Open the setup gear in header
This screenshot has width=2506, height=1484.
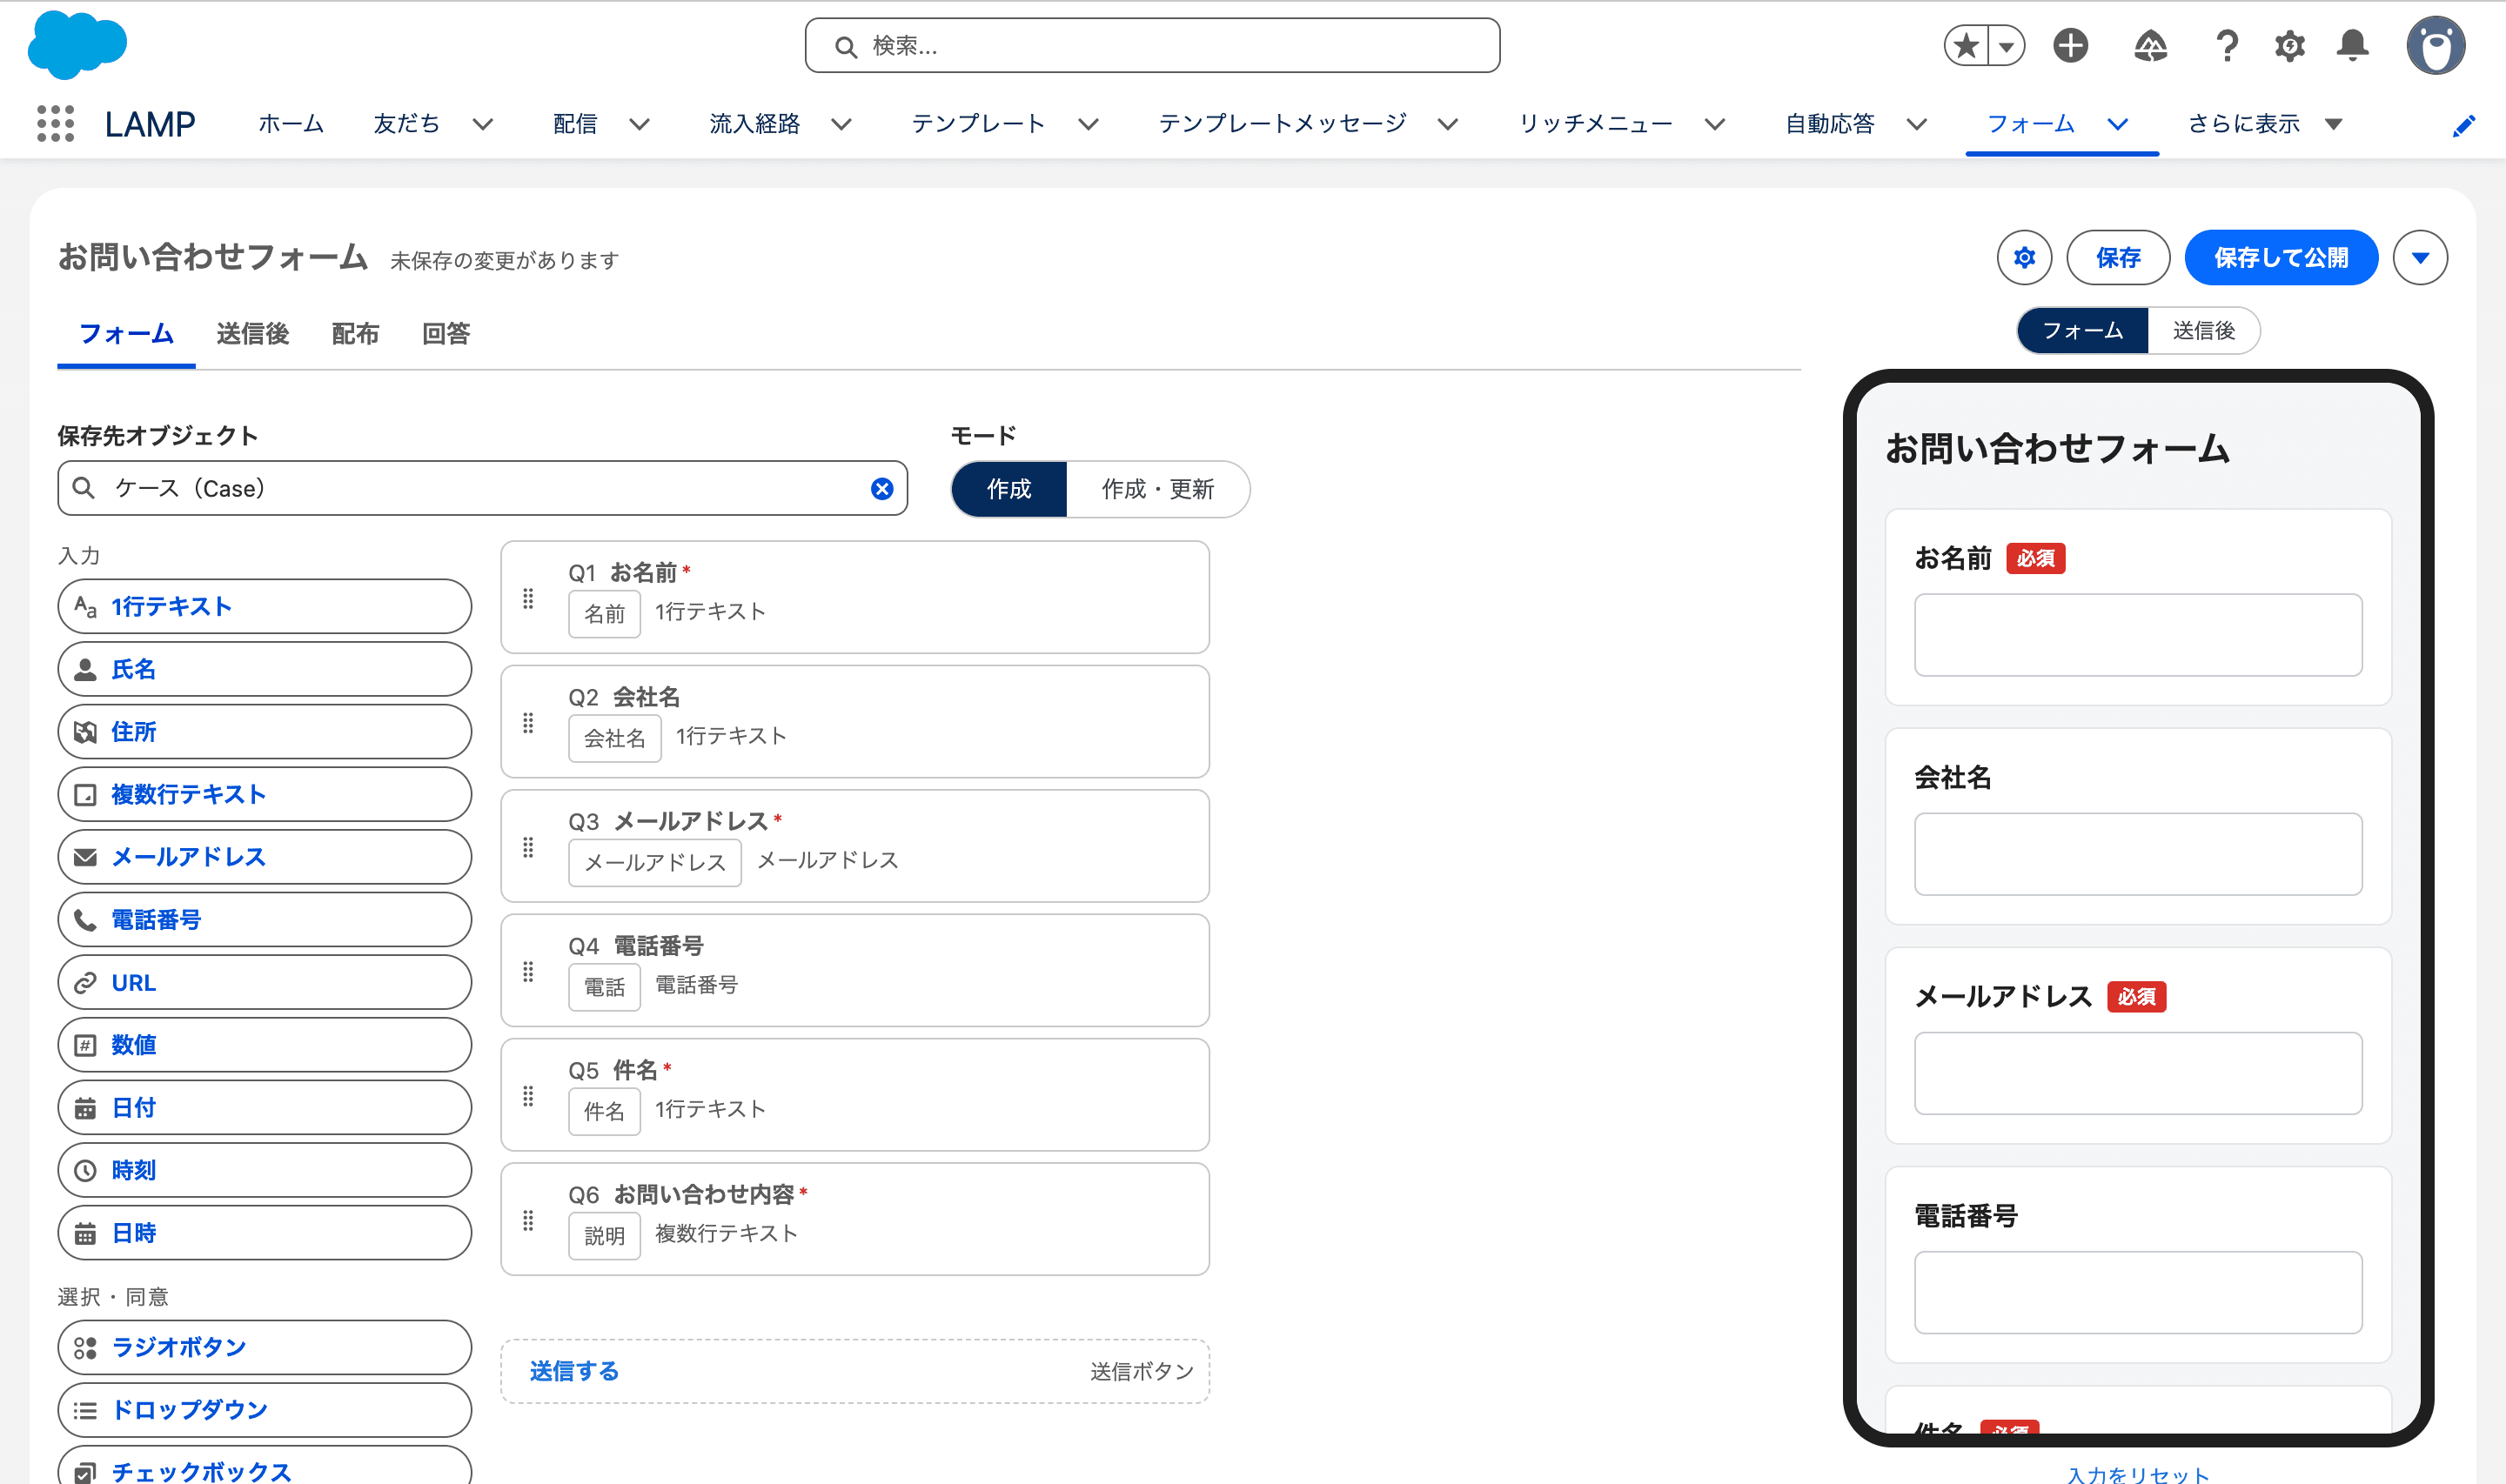point(2290,46)
